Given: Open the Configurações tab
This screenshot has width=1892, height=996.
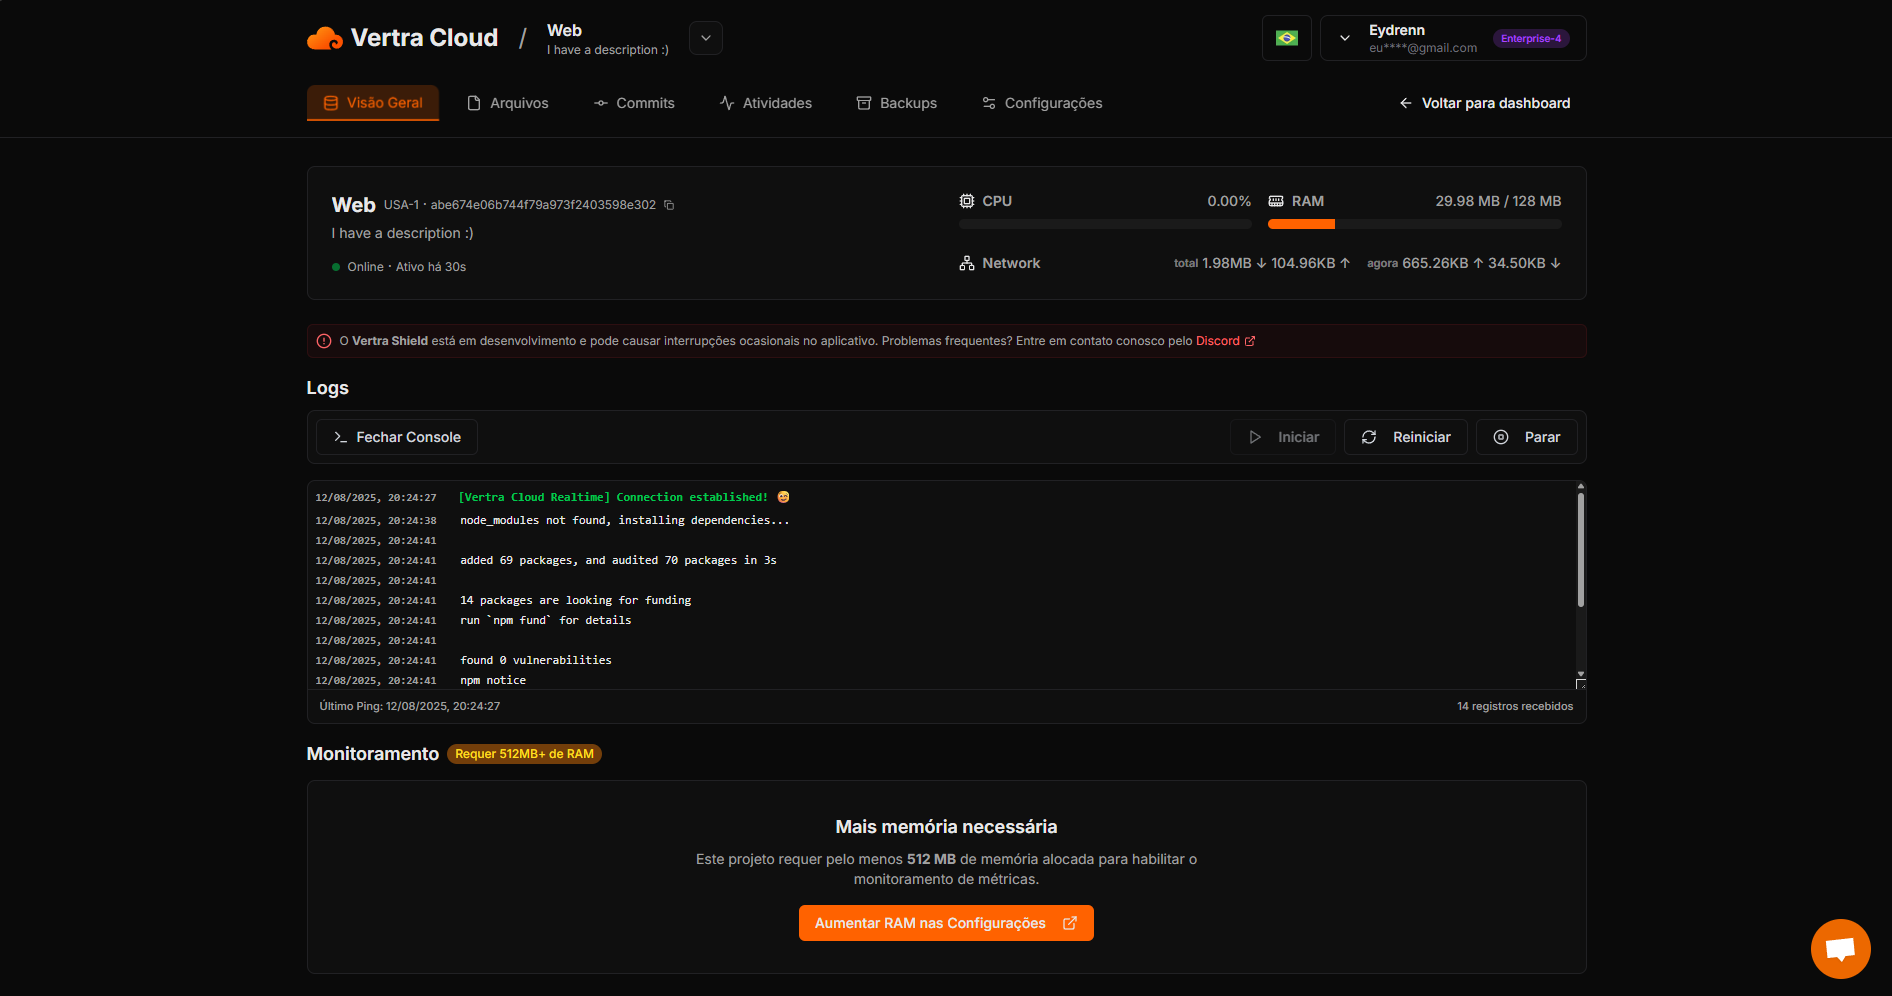Looking at the screenshot, I should pos(1042,103).
